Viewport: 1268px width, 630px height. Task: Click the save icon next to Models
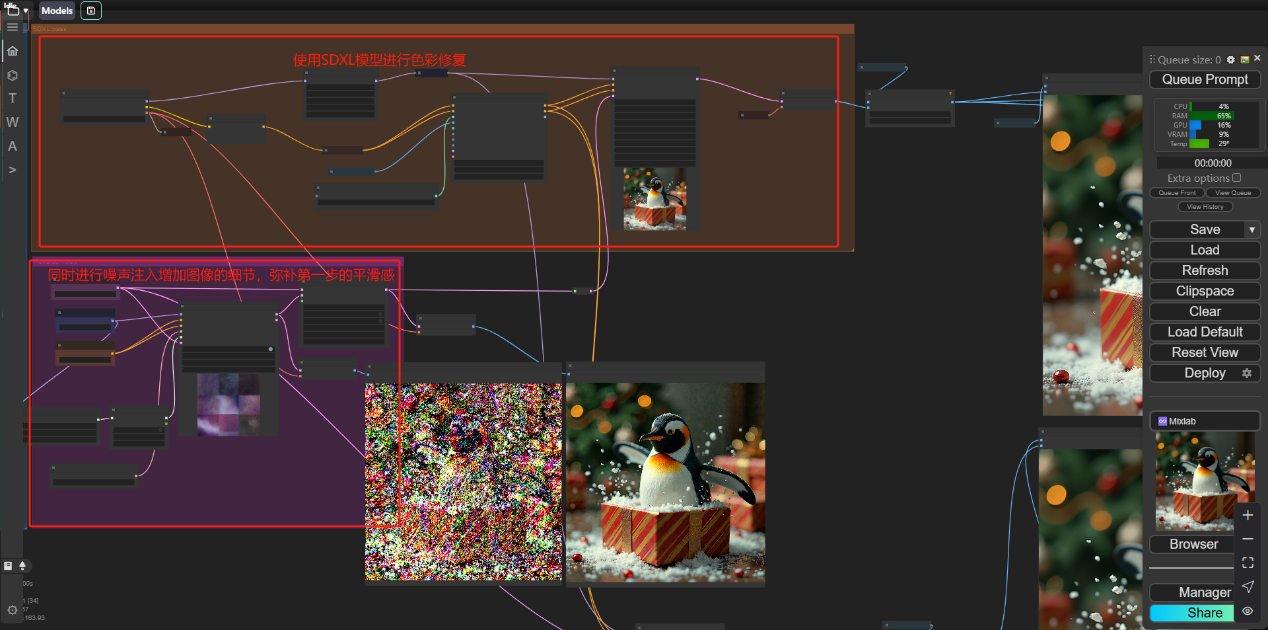coord(91,11)
